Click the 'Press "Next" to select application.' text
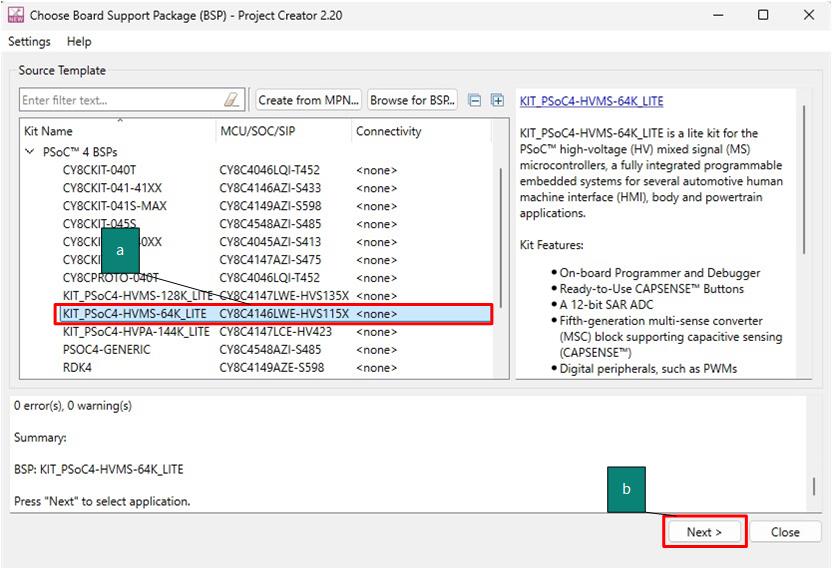This screenshot has width=832, height=570. click(102, 501)
